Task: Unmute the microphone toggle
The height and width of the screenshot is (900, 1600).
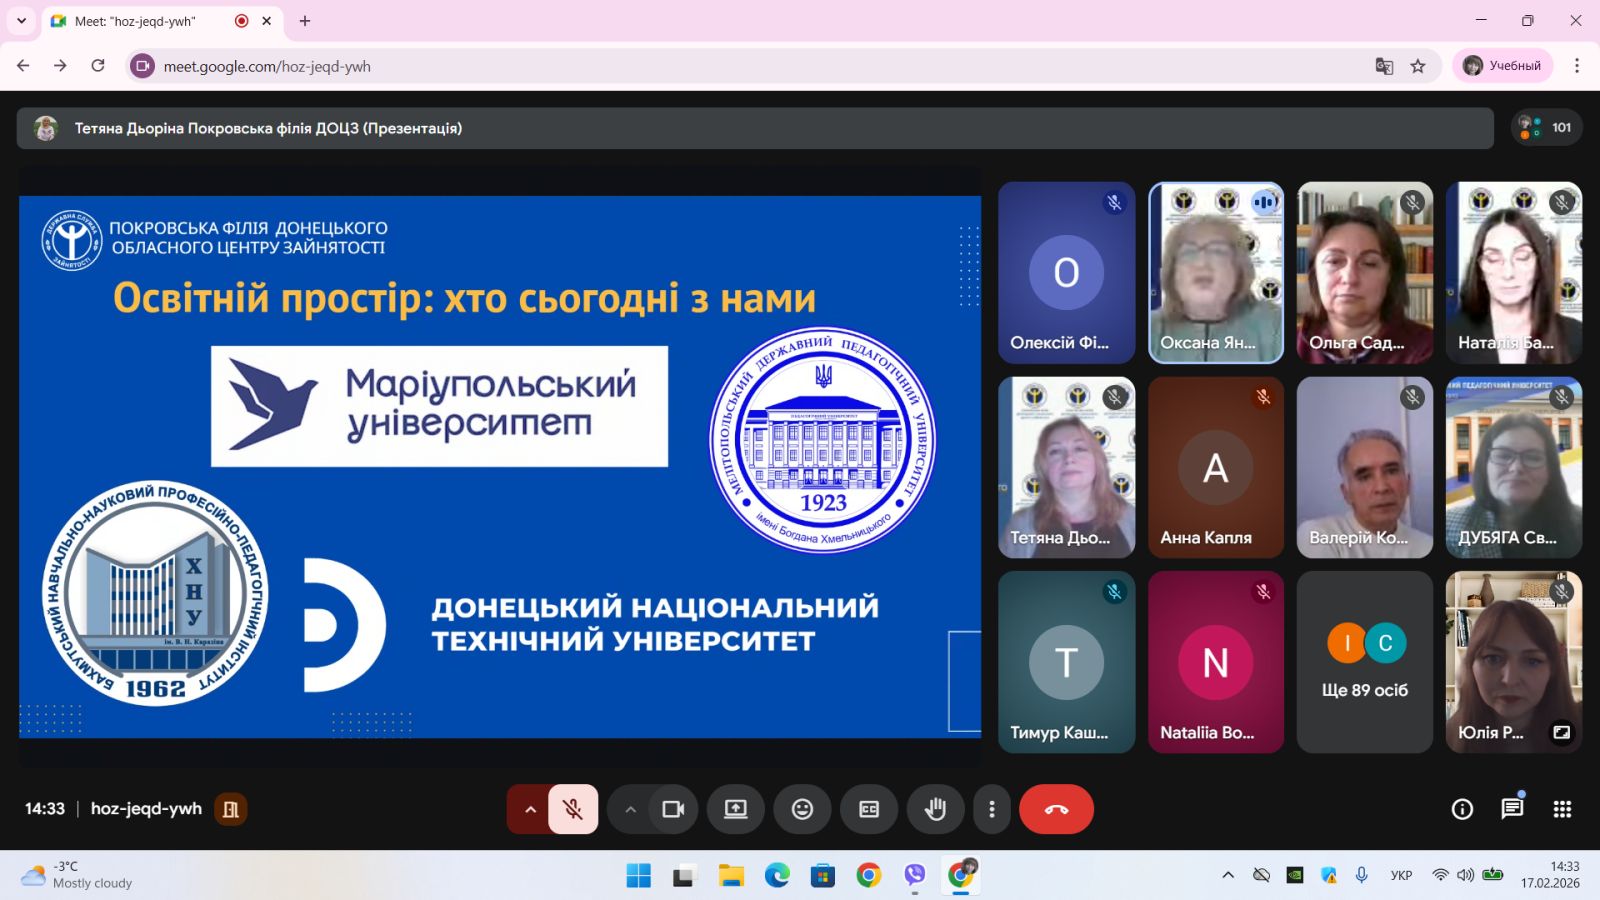Action: [573, 809]
